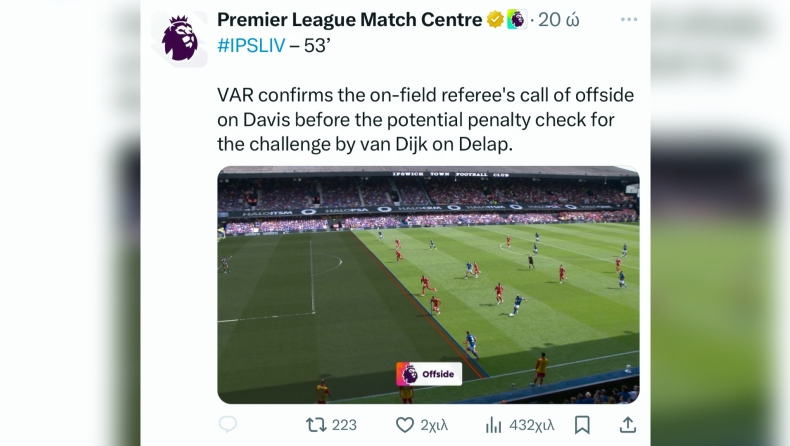Click the reply speech bubble icon

point(228,425)
